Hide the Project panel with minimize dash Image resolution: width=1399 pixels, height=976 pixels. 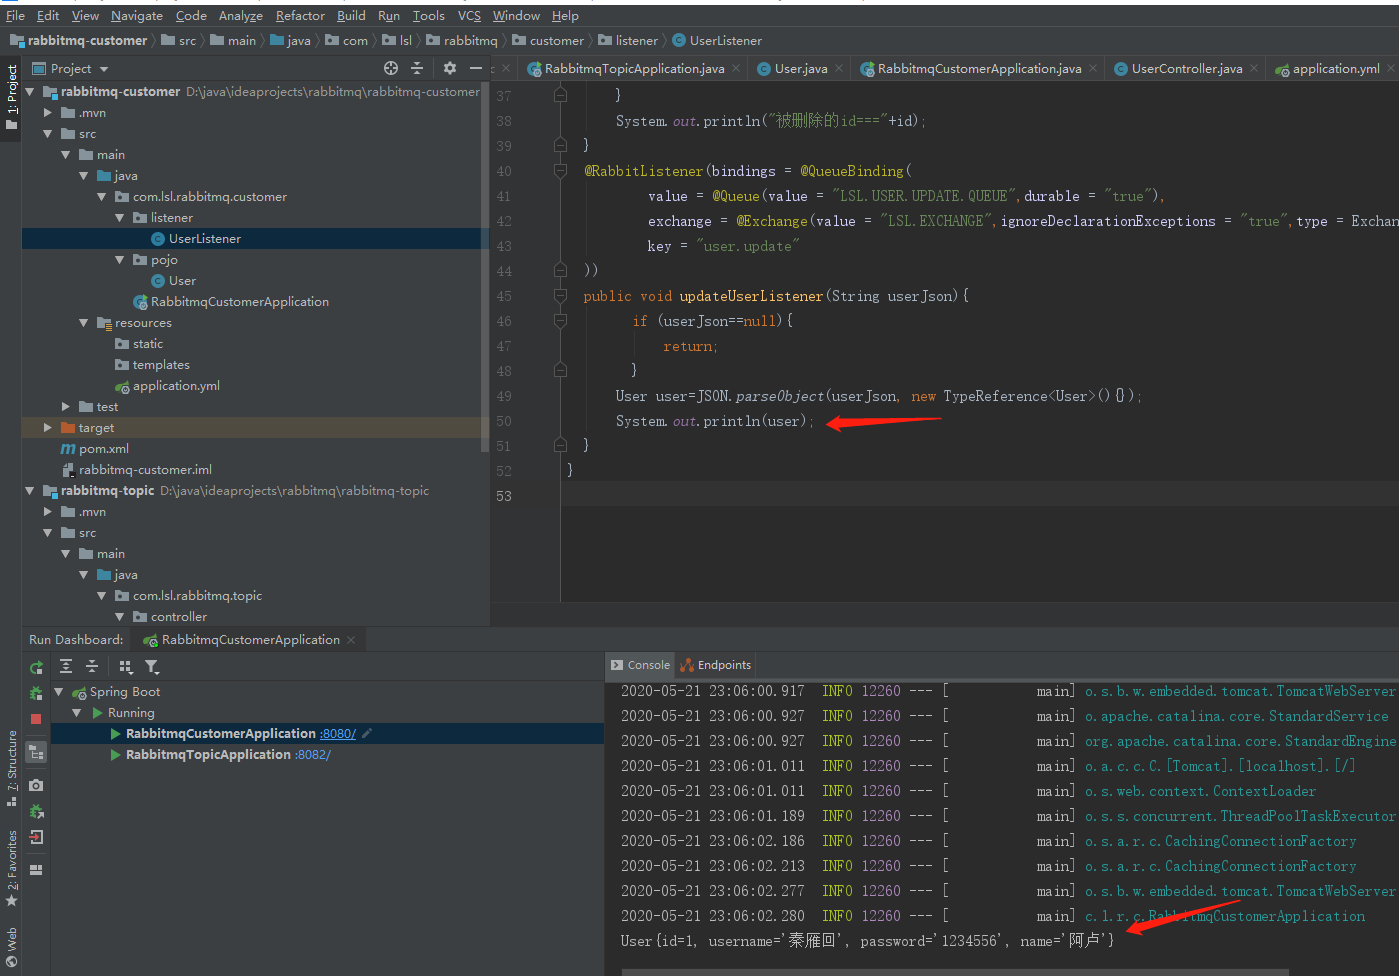476,68
